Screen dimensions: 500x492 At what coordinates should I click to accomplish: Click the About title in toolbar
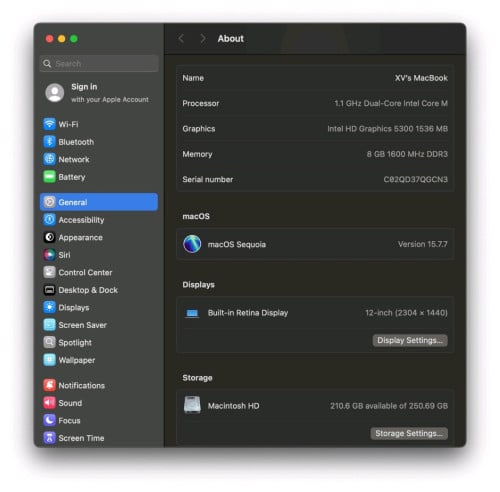pyautogui.click(x=231, y=39)
